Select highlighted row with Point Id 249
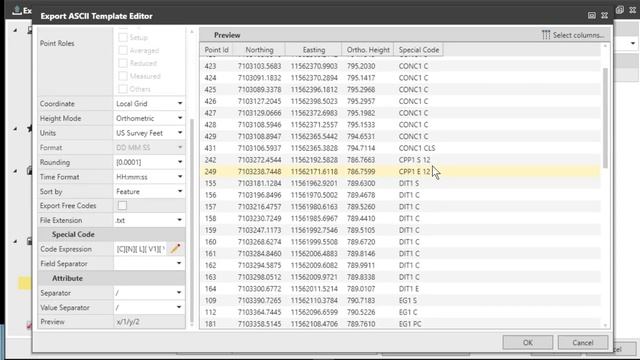Screen dimensions: 640x360 click(400, 171)
